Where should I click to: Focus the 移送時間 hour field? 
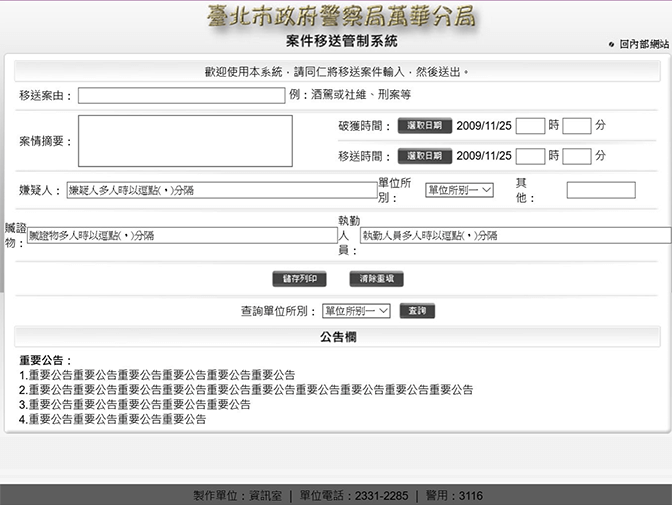[x=530, y=156]
